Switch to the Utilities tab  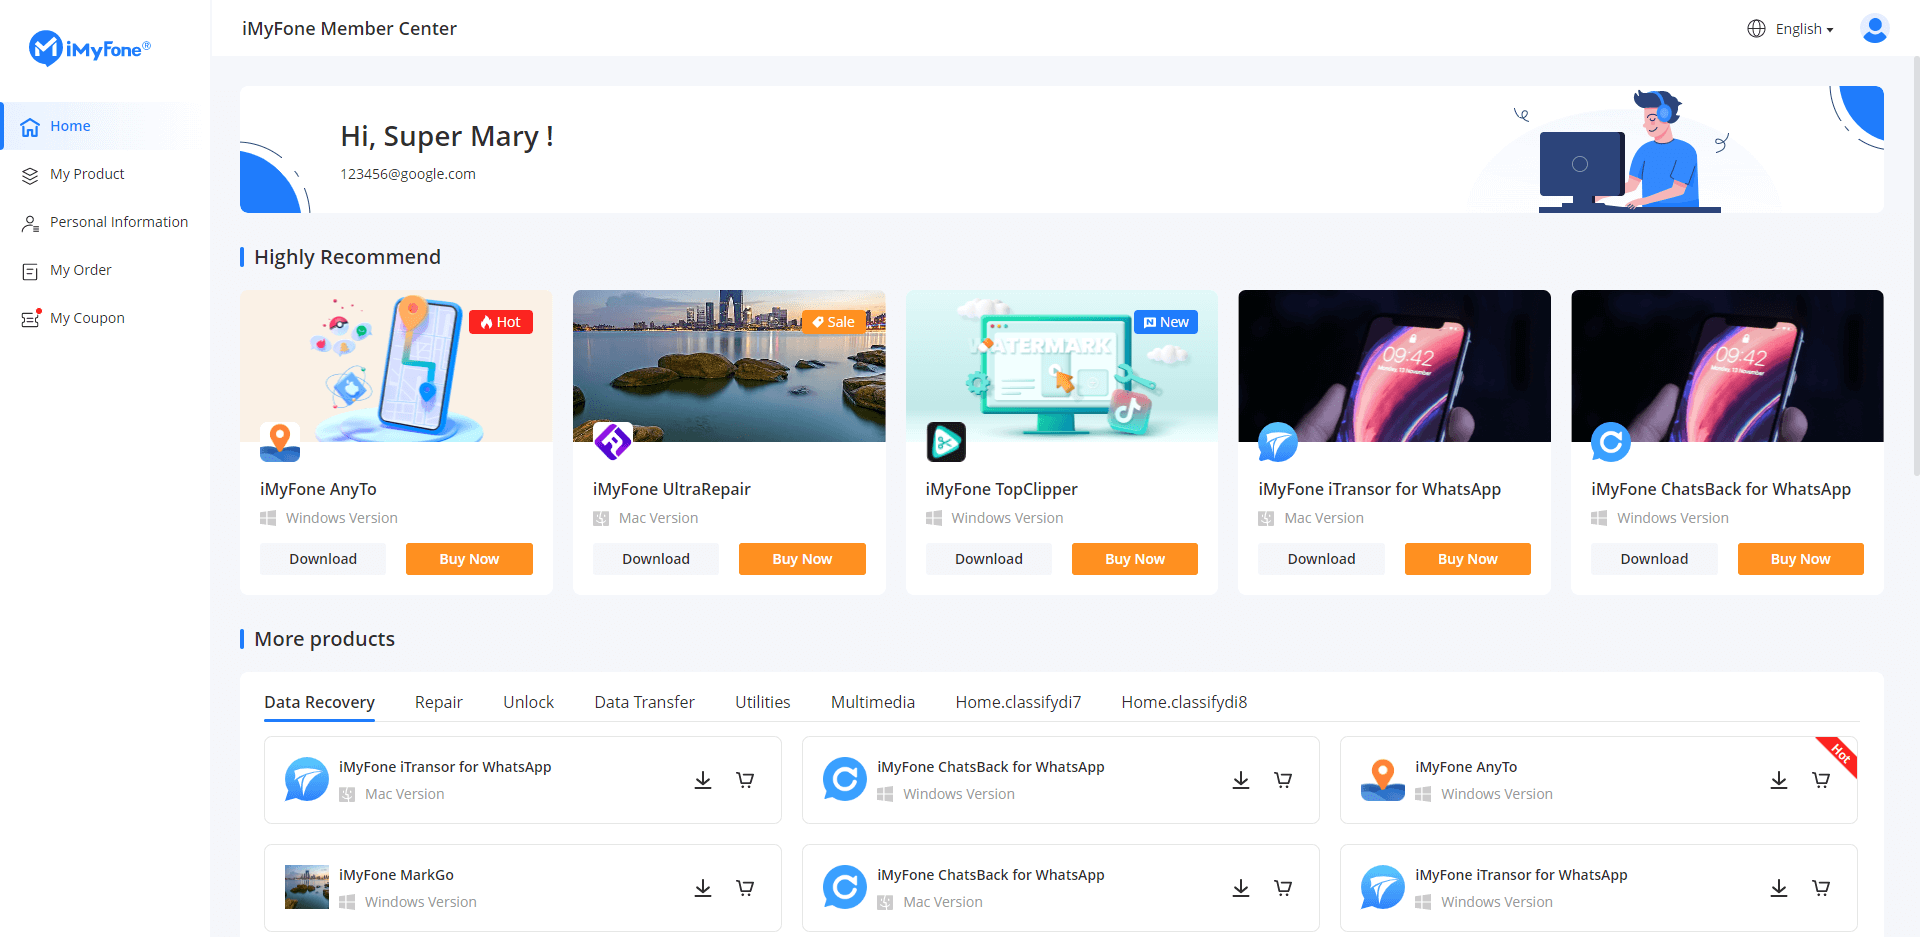[763, 702]
